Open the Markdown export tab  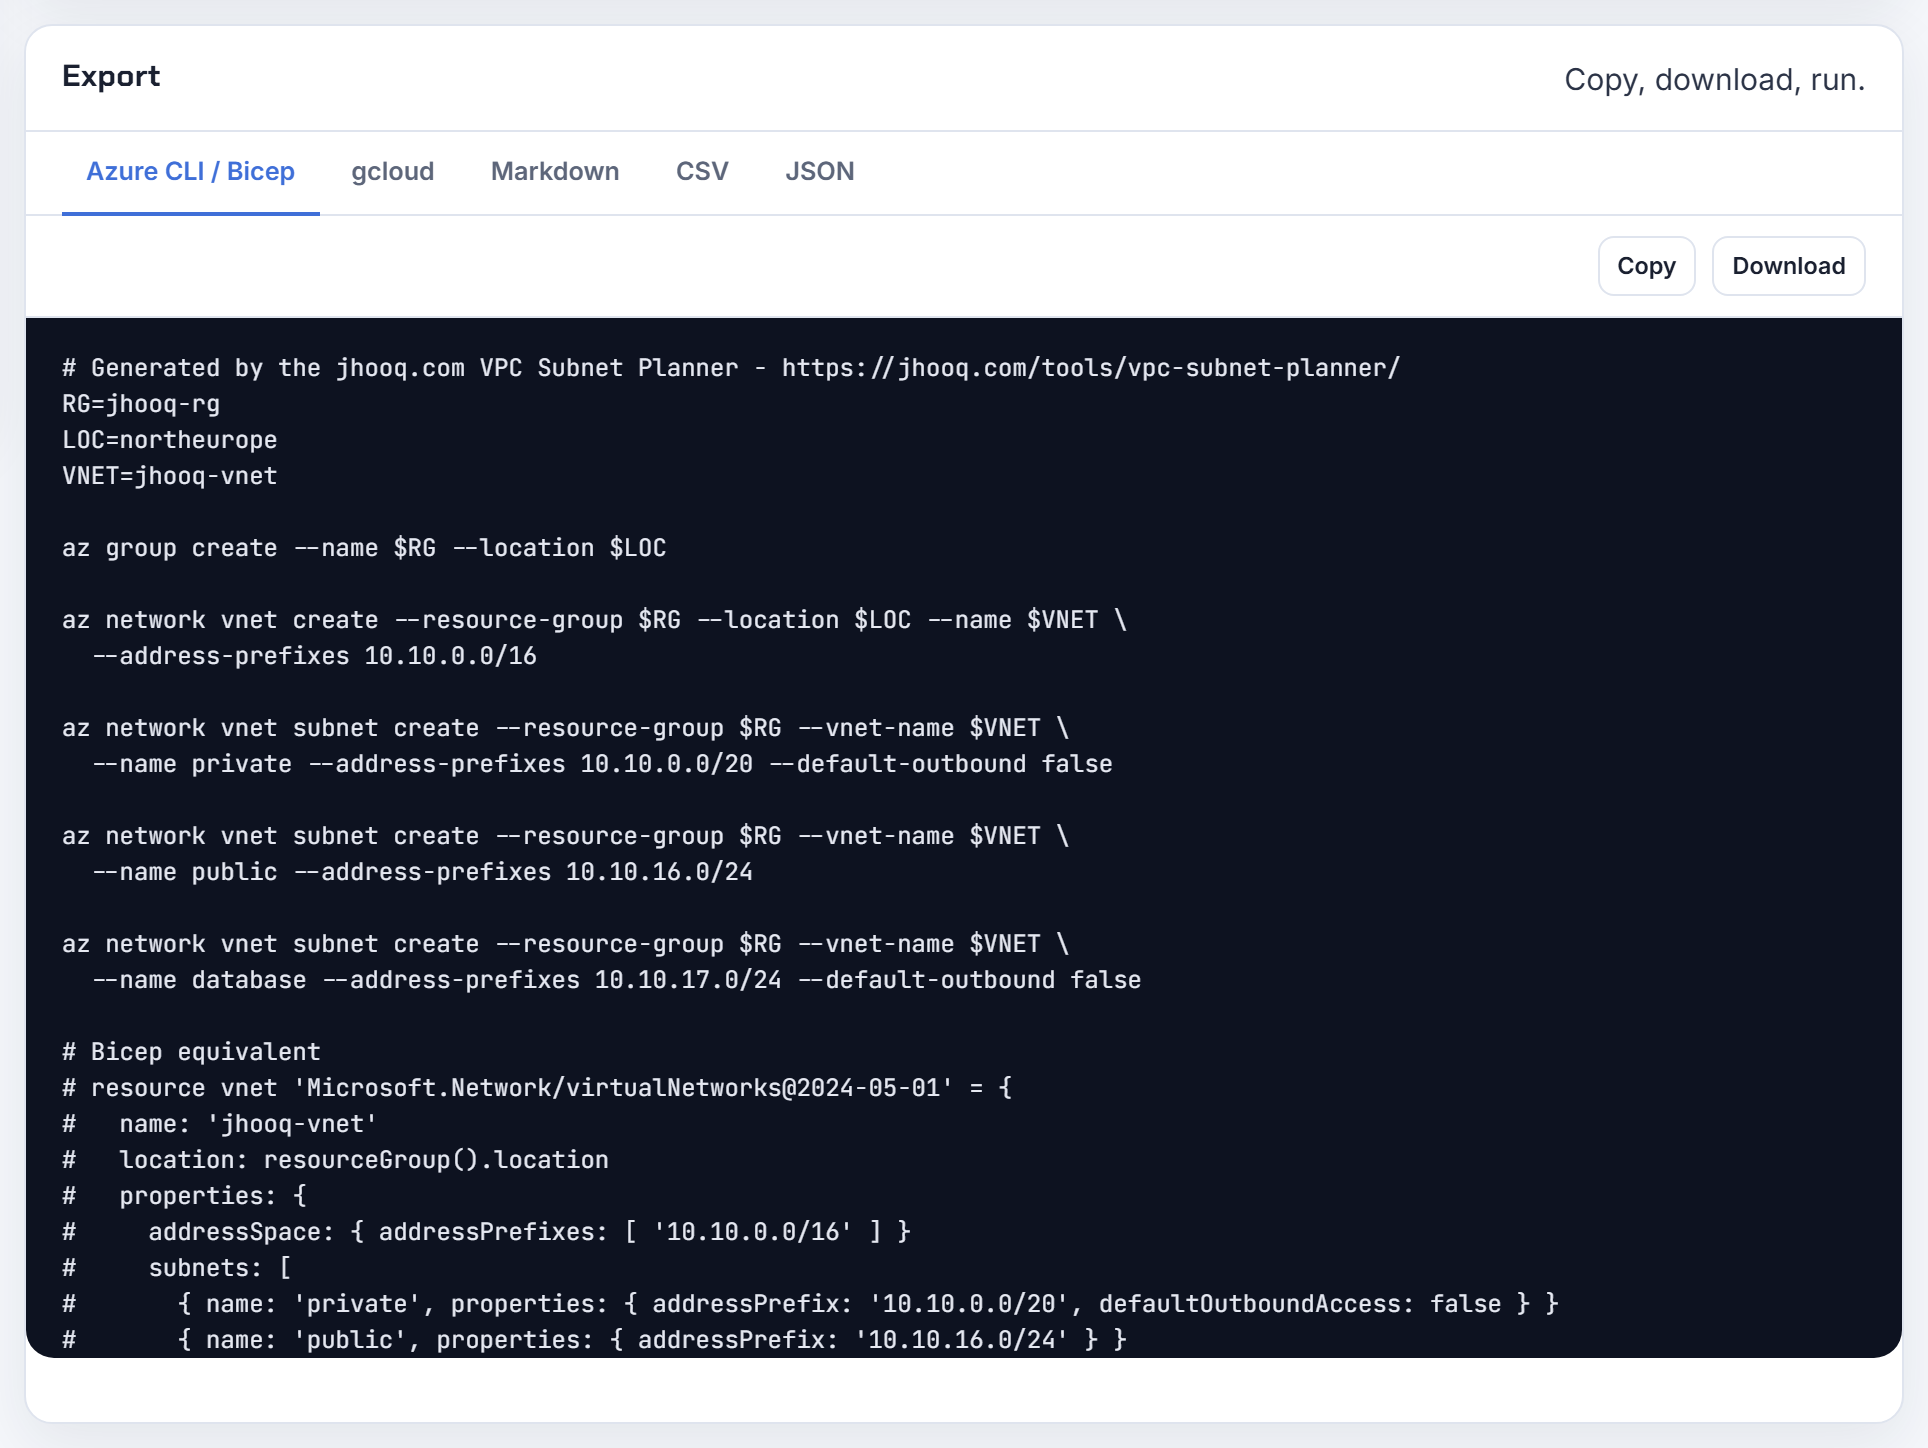[x=555, y=172]
